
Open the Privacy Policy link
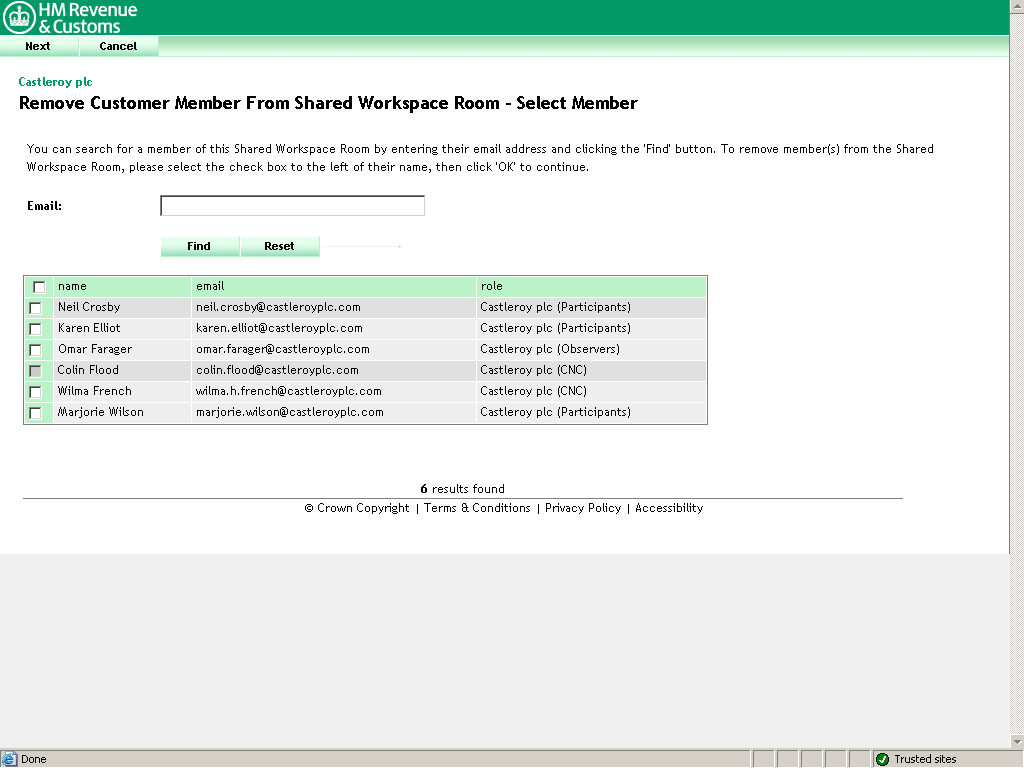tap(583, 508)
